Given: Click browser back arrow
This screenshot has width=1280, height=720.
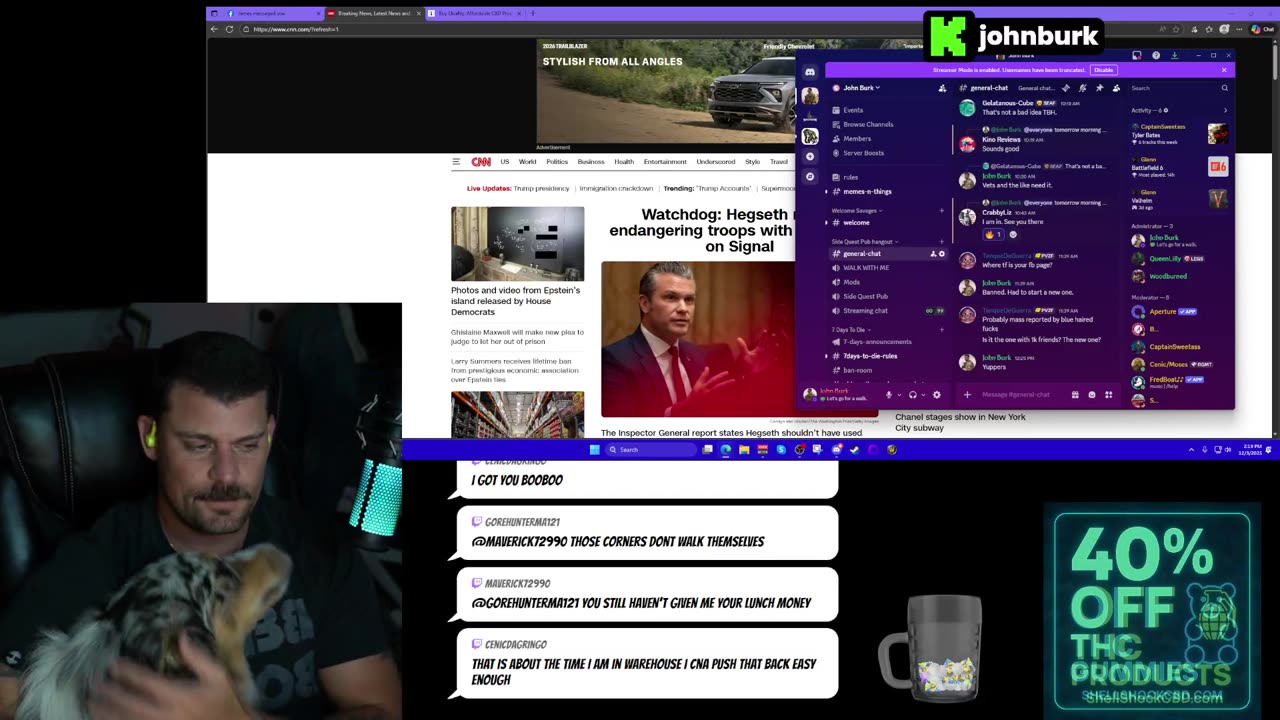Looking at the screenshot, I should click(214, 29).
